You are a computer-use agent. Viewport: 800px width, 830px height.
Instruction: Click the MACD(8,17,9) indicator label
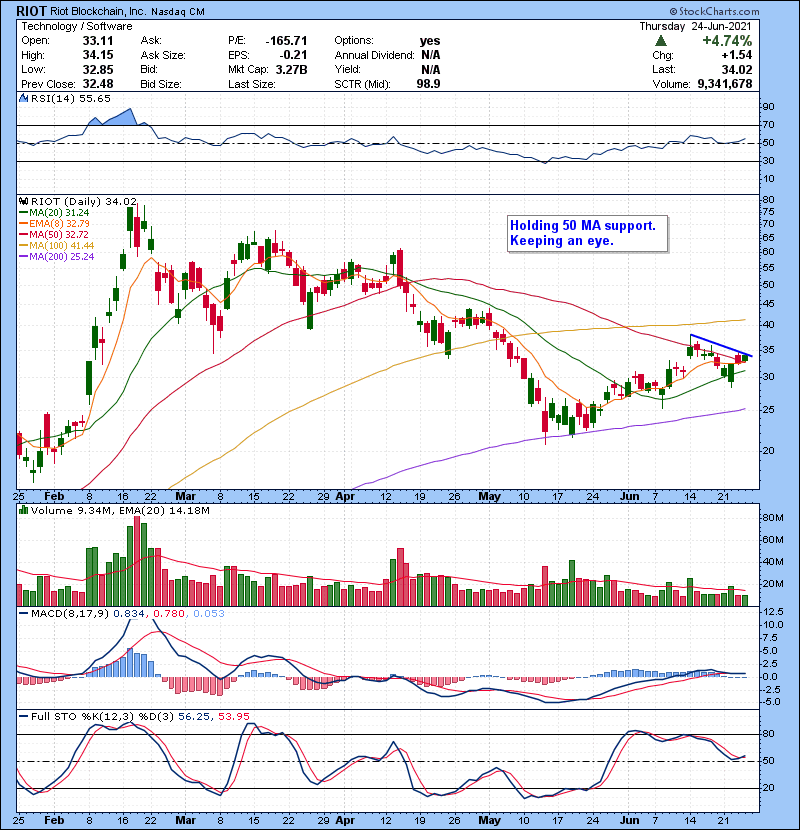[70, 614]
